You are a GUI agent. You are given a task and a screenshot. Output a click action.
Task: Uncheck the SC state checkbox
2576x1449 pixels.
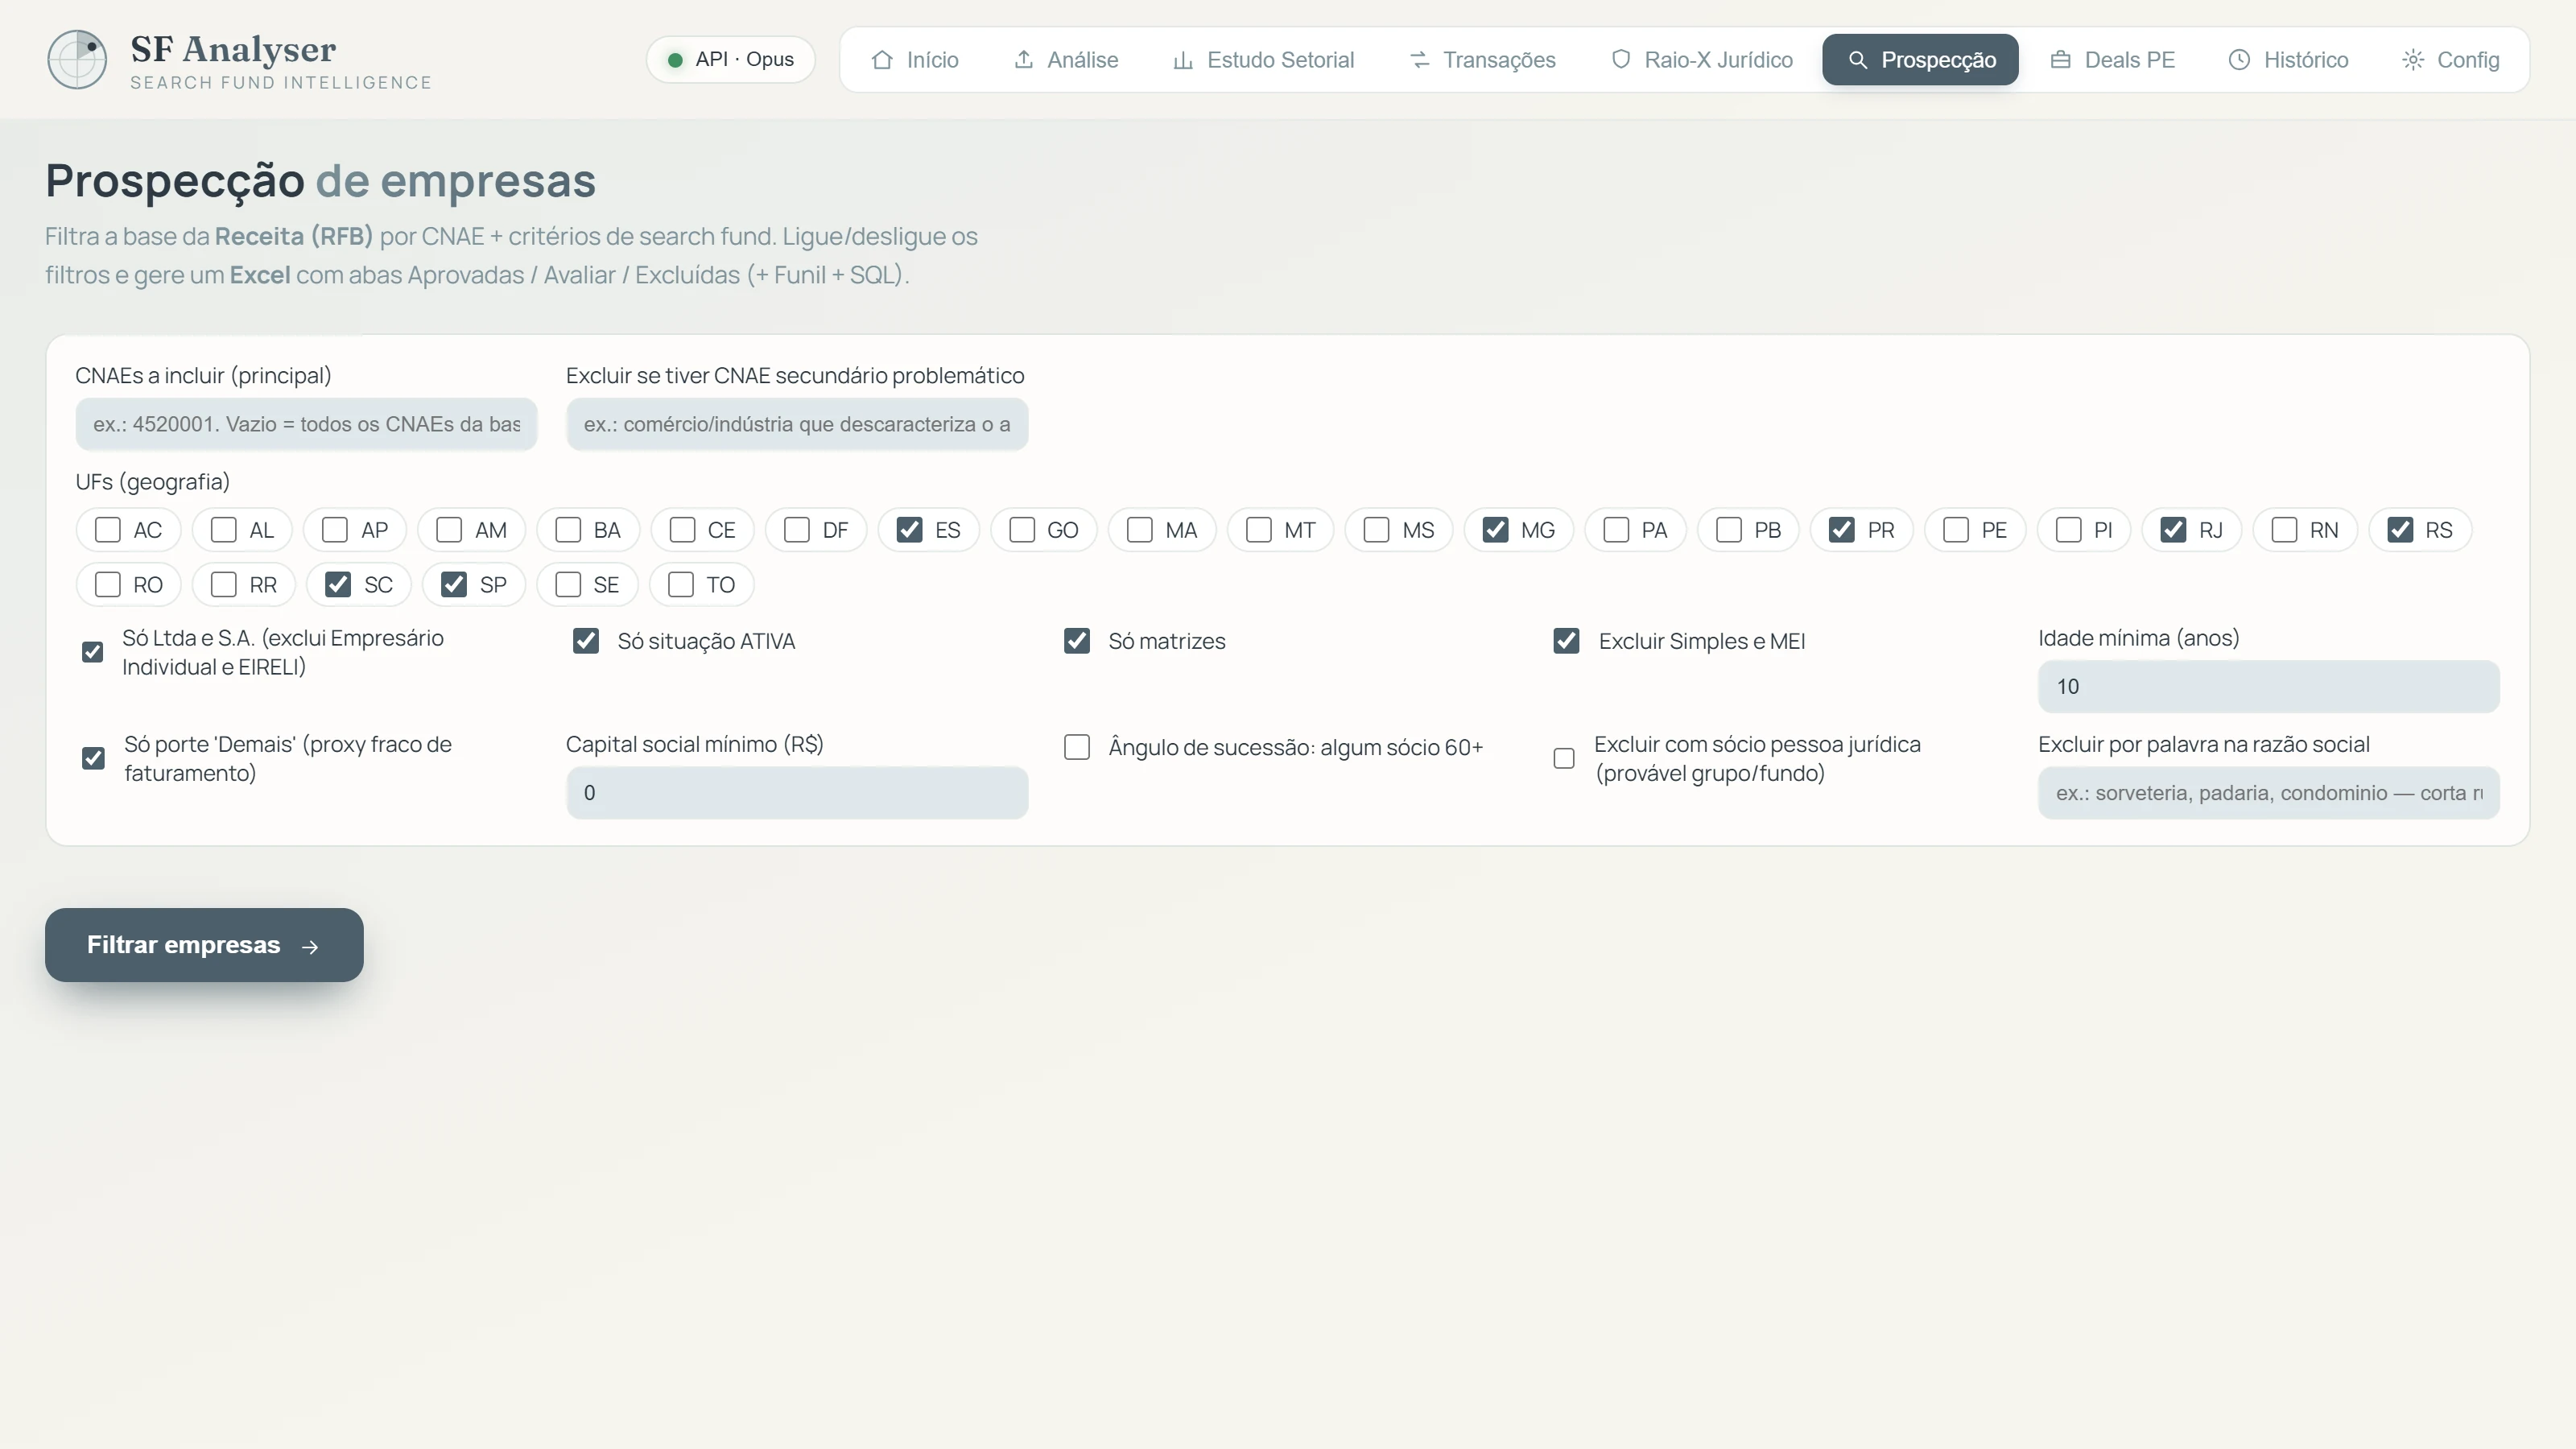point(338,584)
